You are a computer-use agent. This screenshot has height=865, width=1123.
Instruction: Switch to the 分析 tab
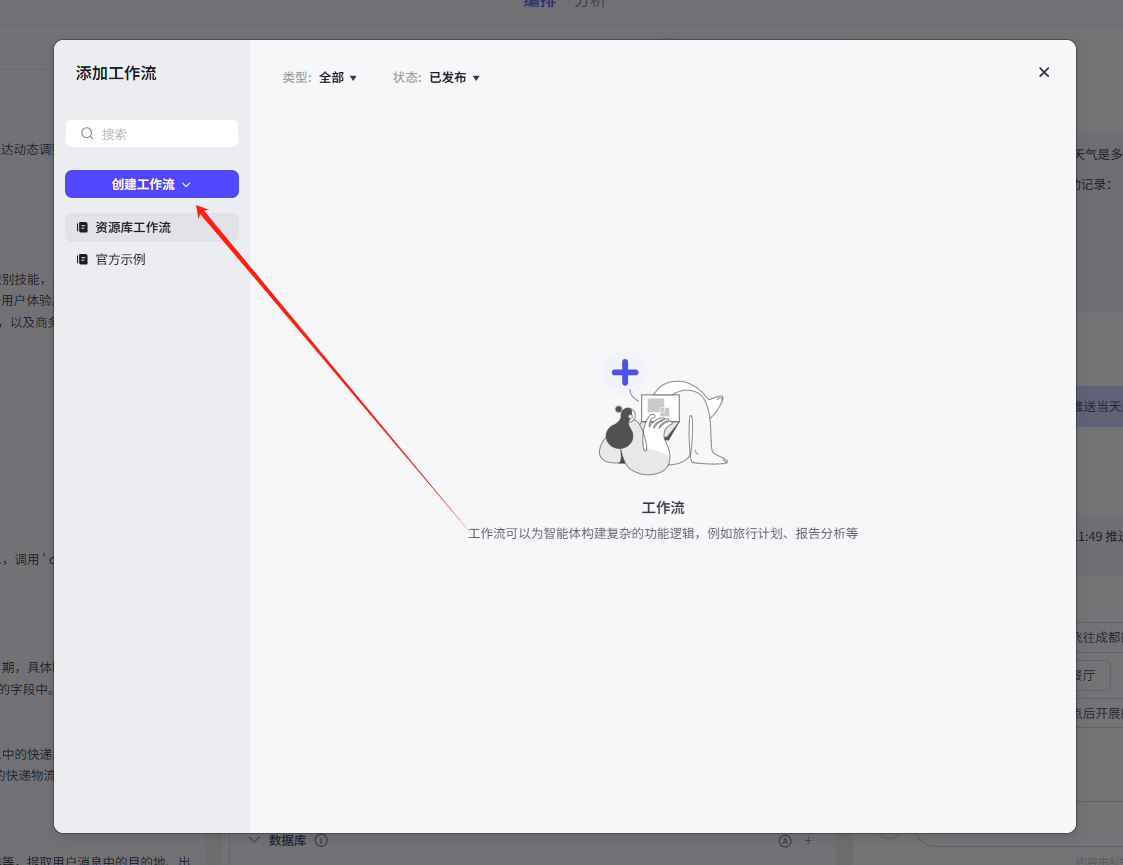589,4
